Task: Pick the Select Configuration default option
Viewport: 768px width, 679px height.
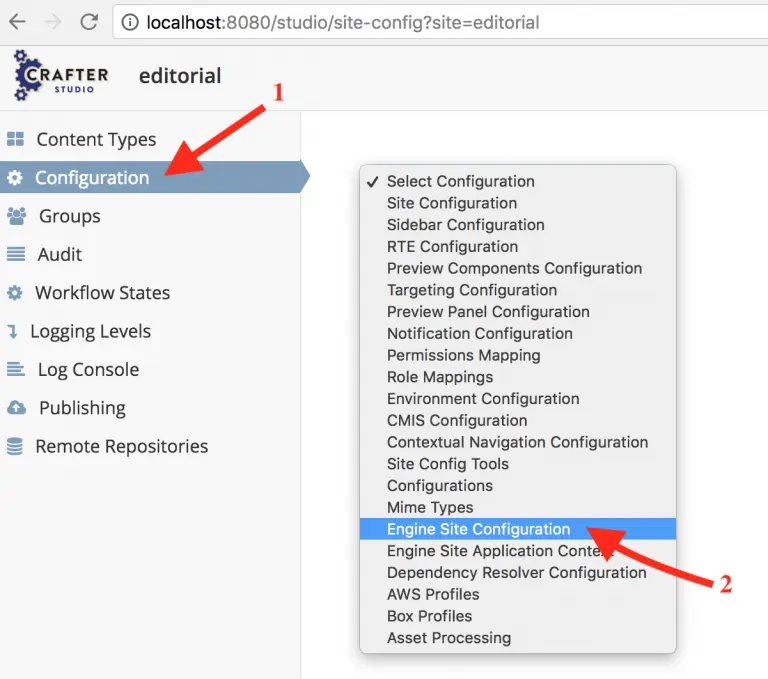Action: tap(460, 181)
